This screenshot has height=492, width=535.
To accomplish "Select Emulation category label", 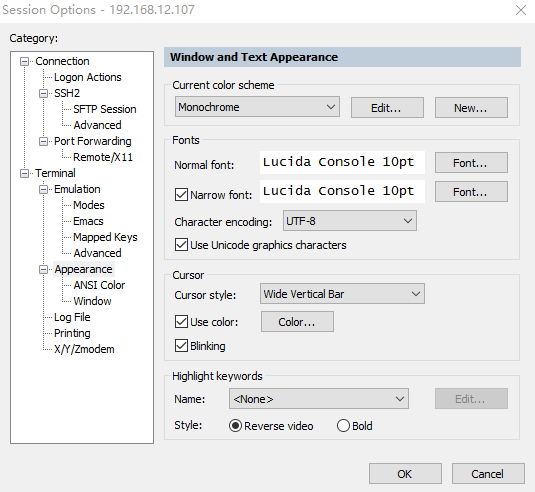I will coord(77,189).
